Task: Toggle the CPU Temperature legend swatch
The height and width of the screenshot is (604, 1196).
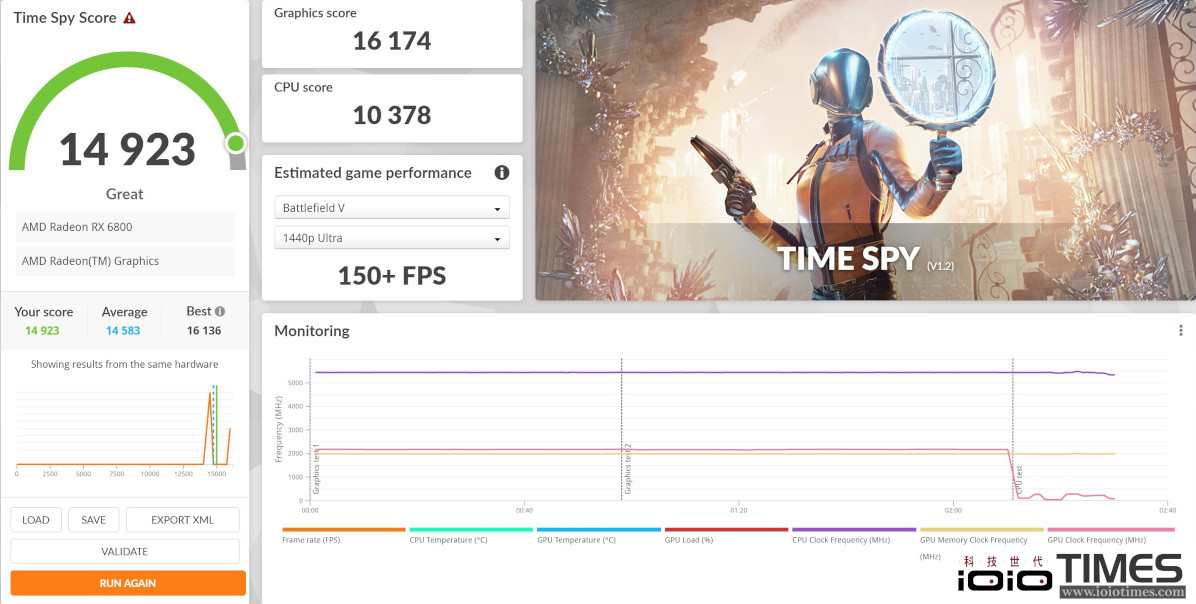Action: click(471, 529)
